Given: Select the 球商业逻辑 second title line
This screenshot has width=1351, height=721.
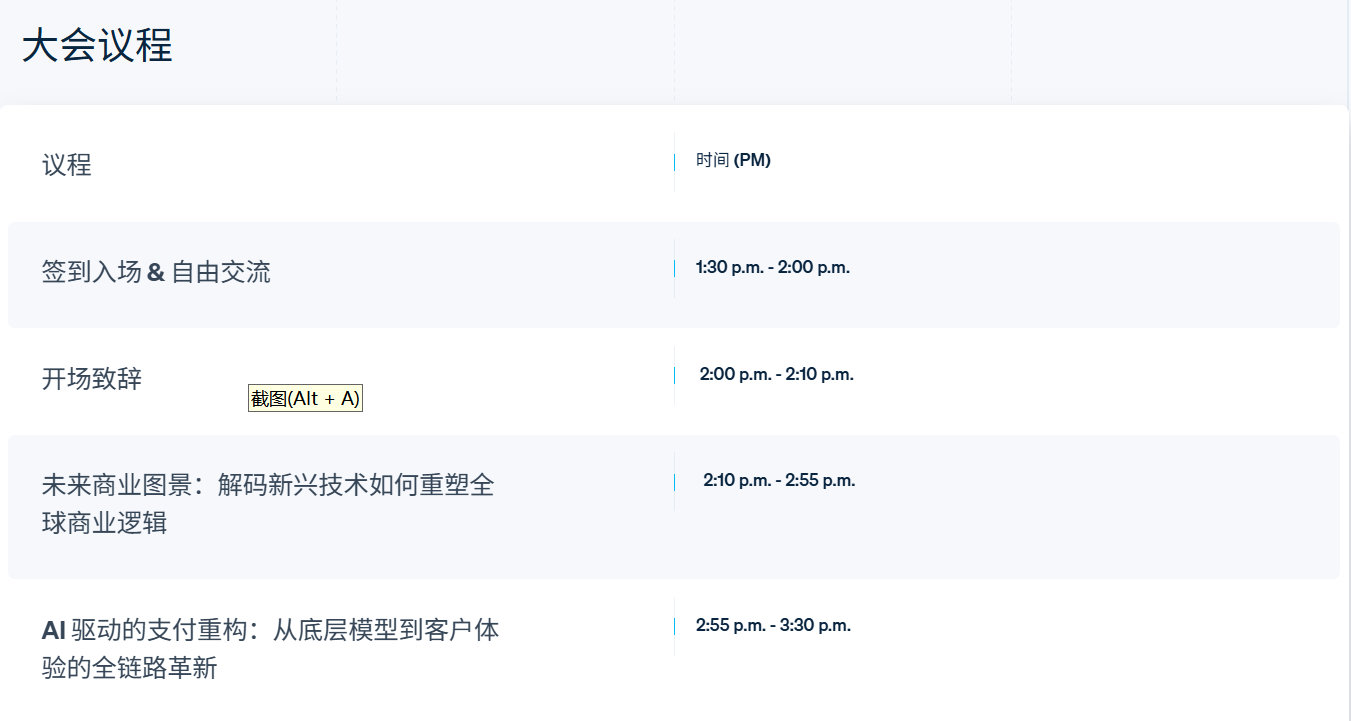Looking at the screenshot, I should [x=105, y=523].
